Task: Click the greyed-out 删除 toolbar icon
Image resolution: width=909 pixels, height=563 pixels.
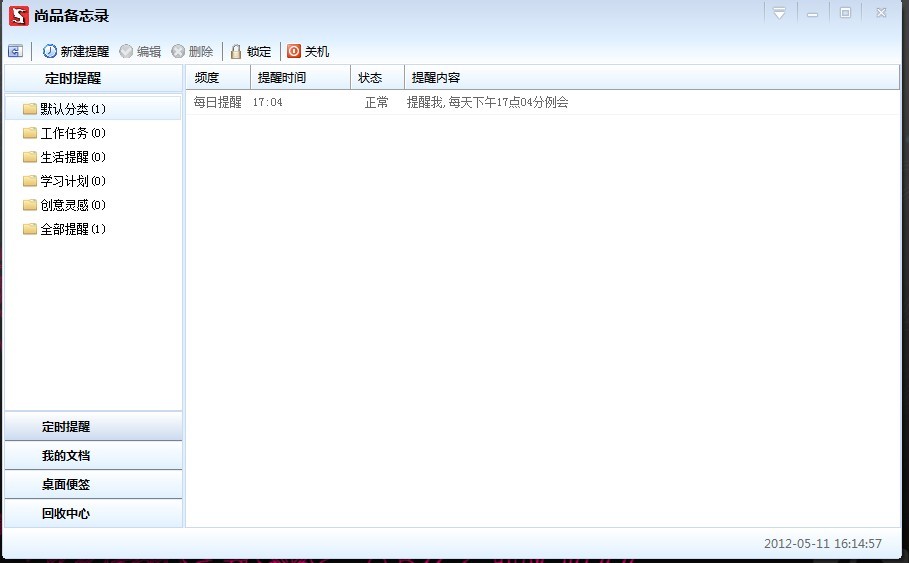Action: 178,51
